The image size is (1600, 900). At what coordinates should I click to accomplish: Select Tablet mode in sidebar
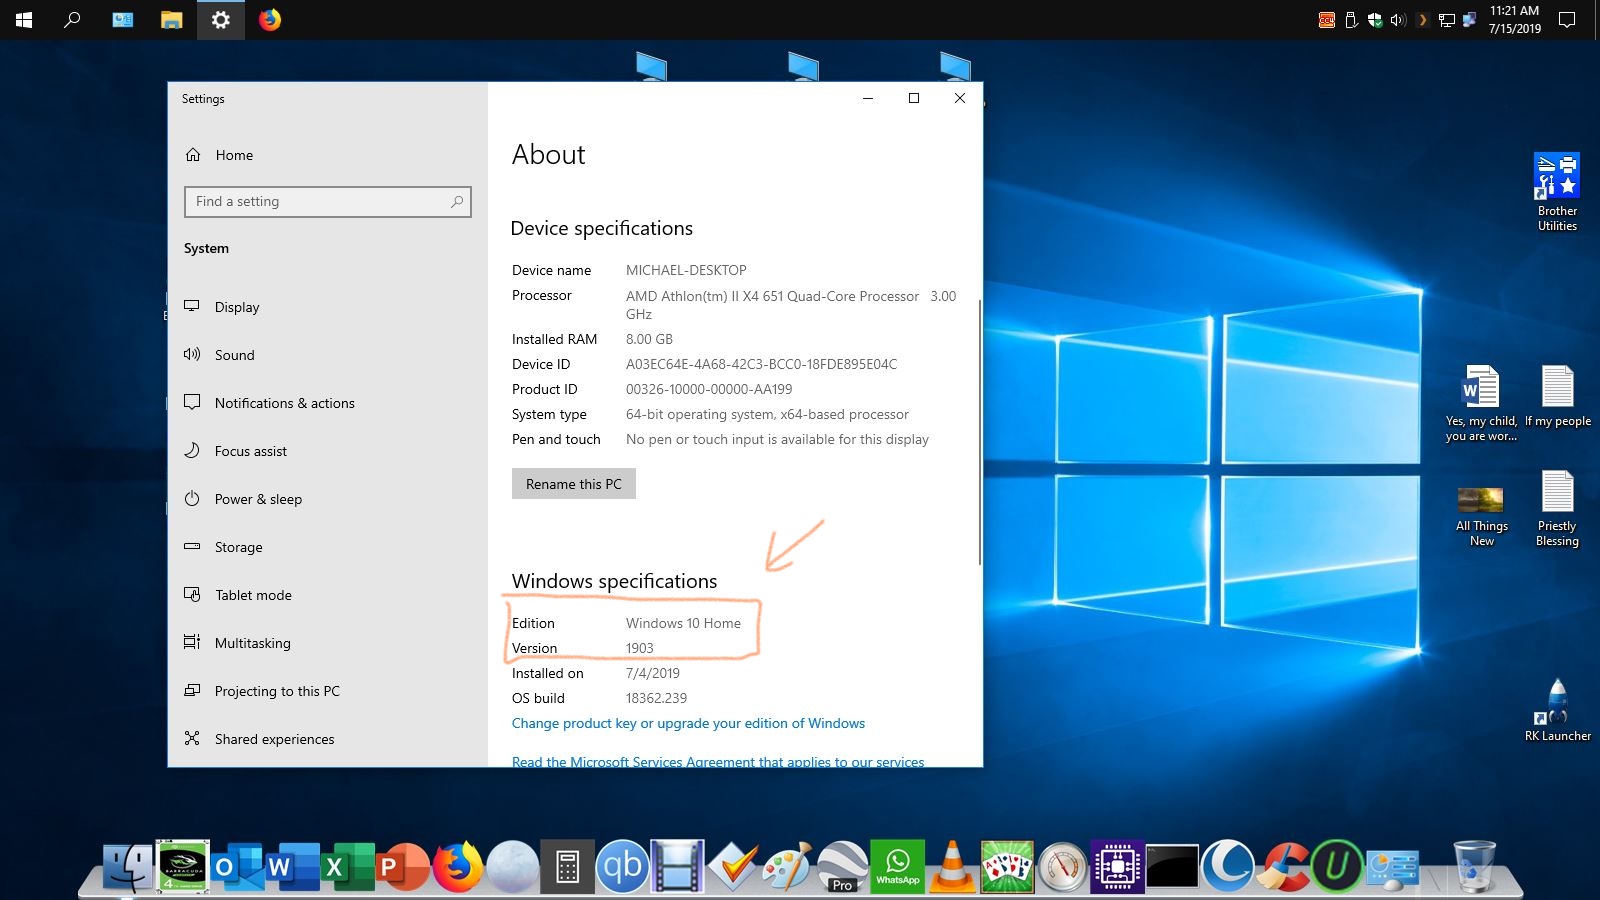point(238,595)
